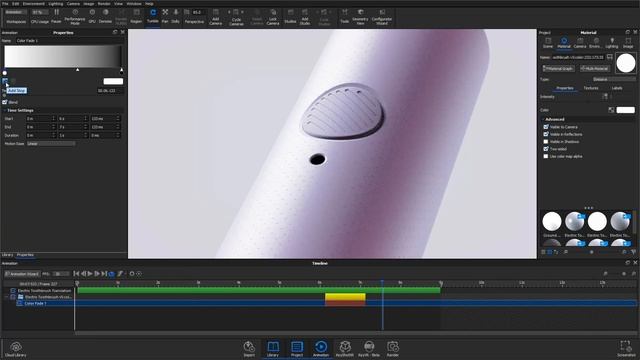Switch to the Labels sub-tab

[x=617, y=88]
